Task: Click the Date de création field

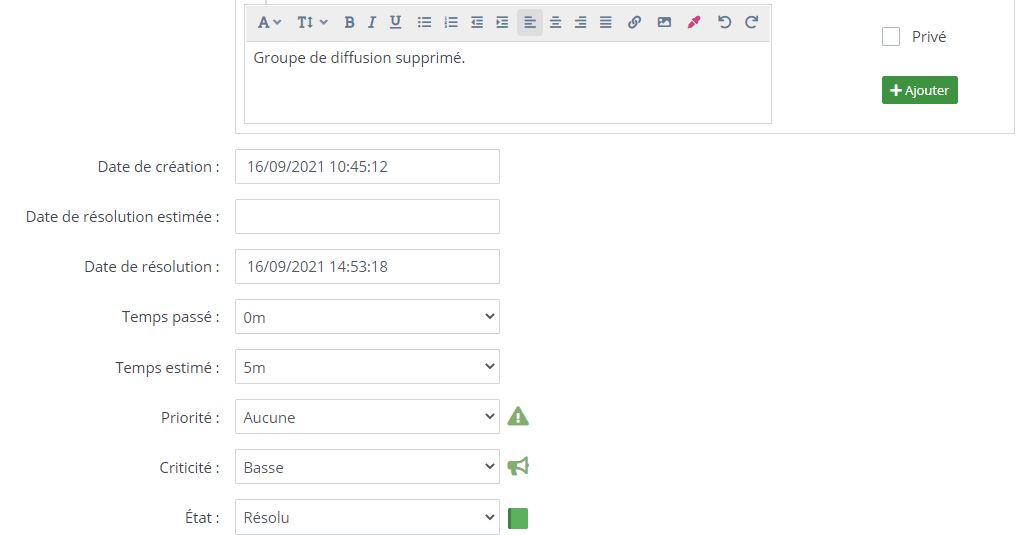Action: coord(367,167)
